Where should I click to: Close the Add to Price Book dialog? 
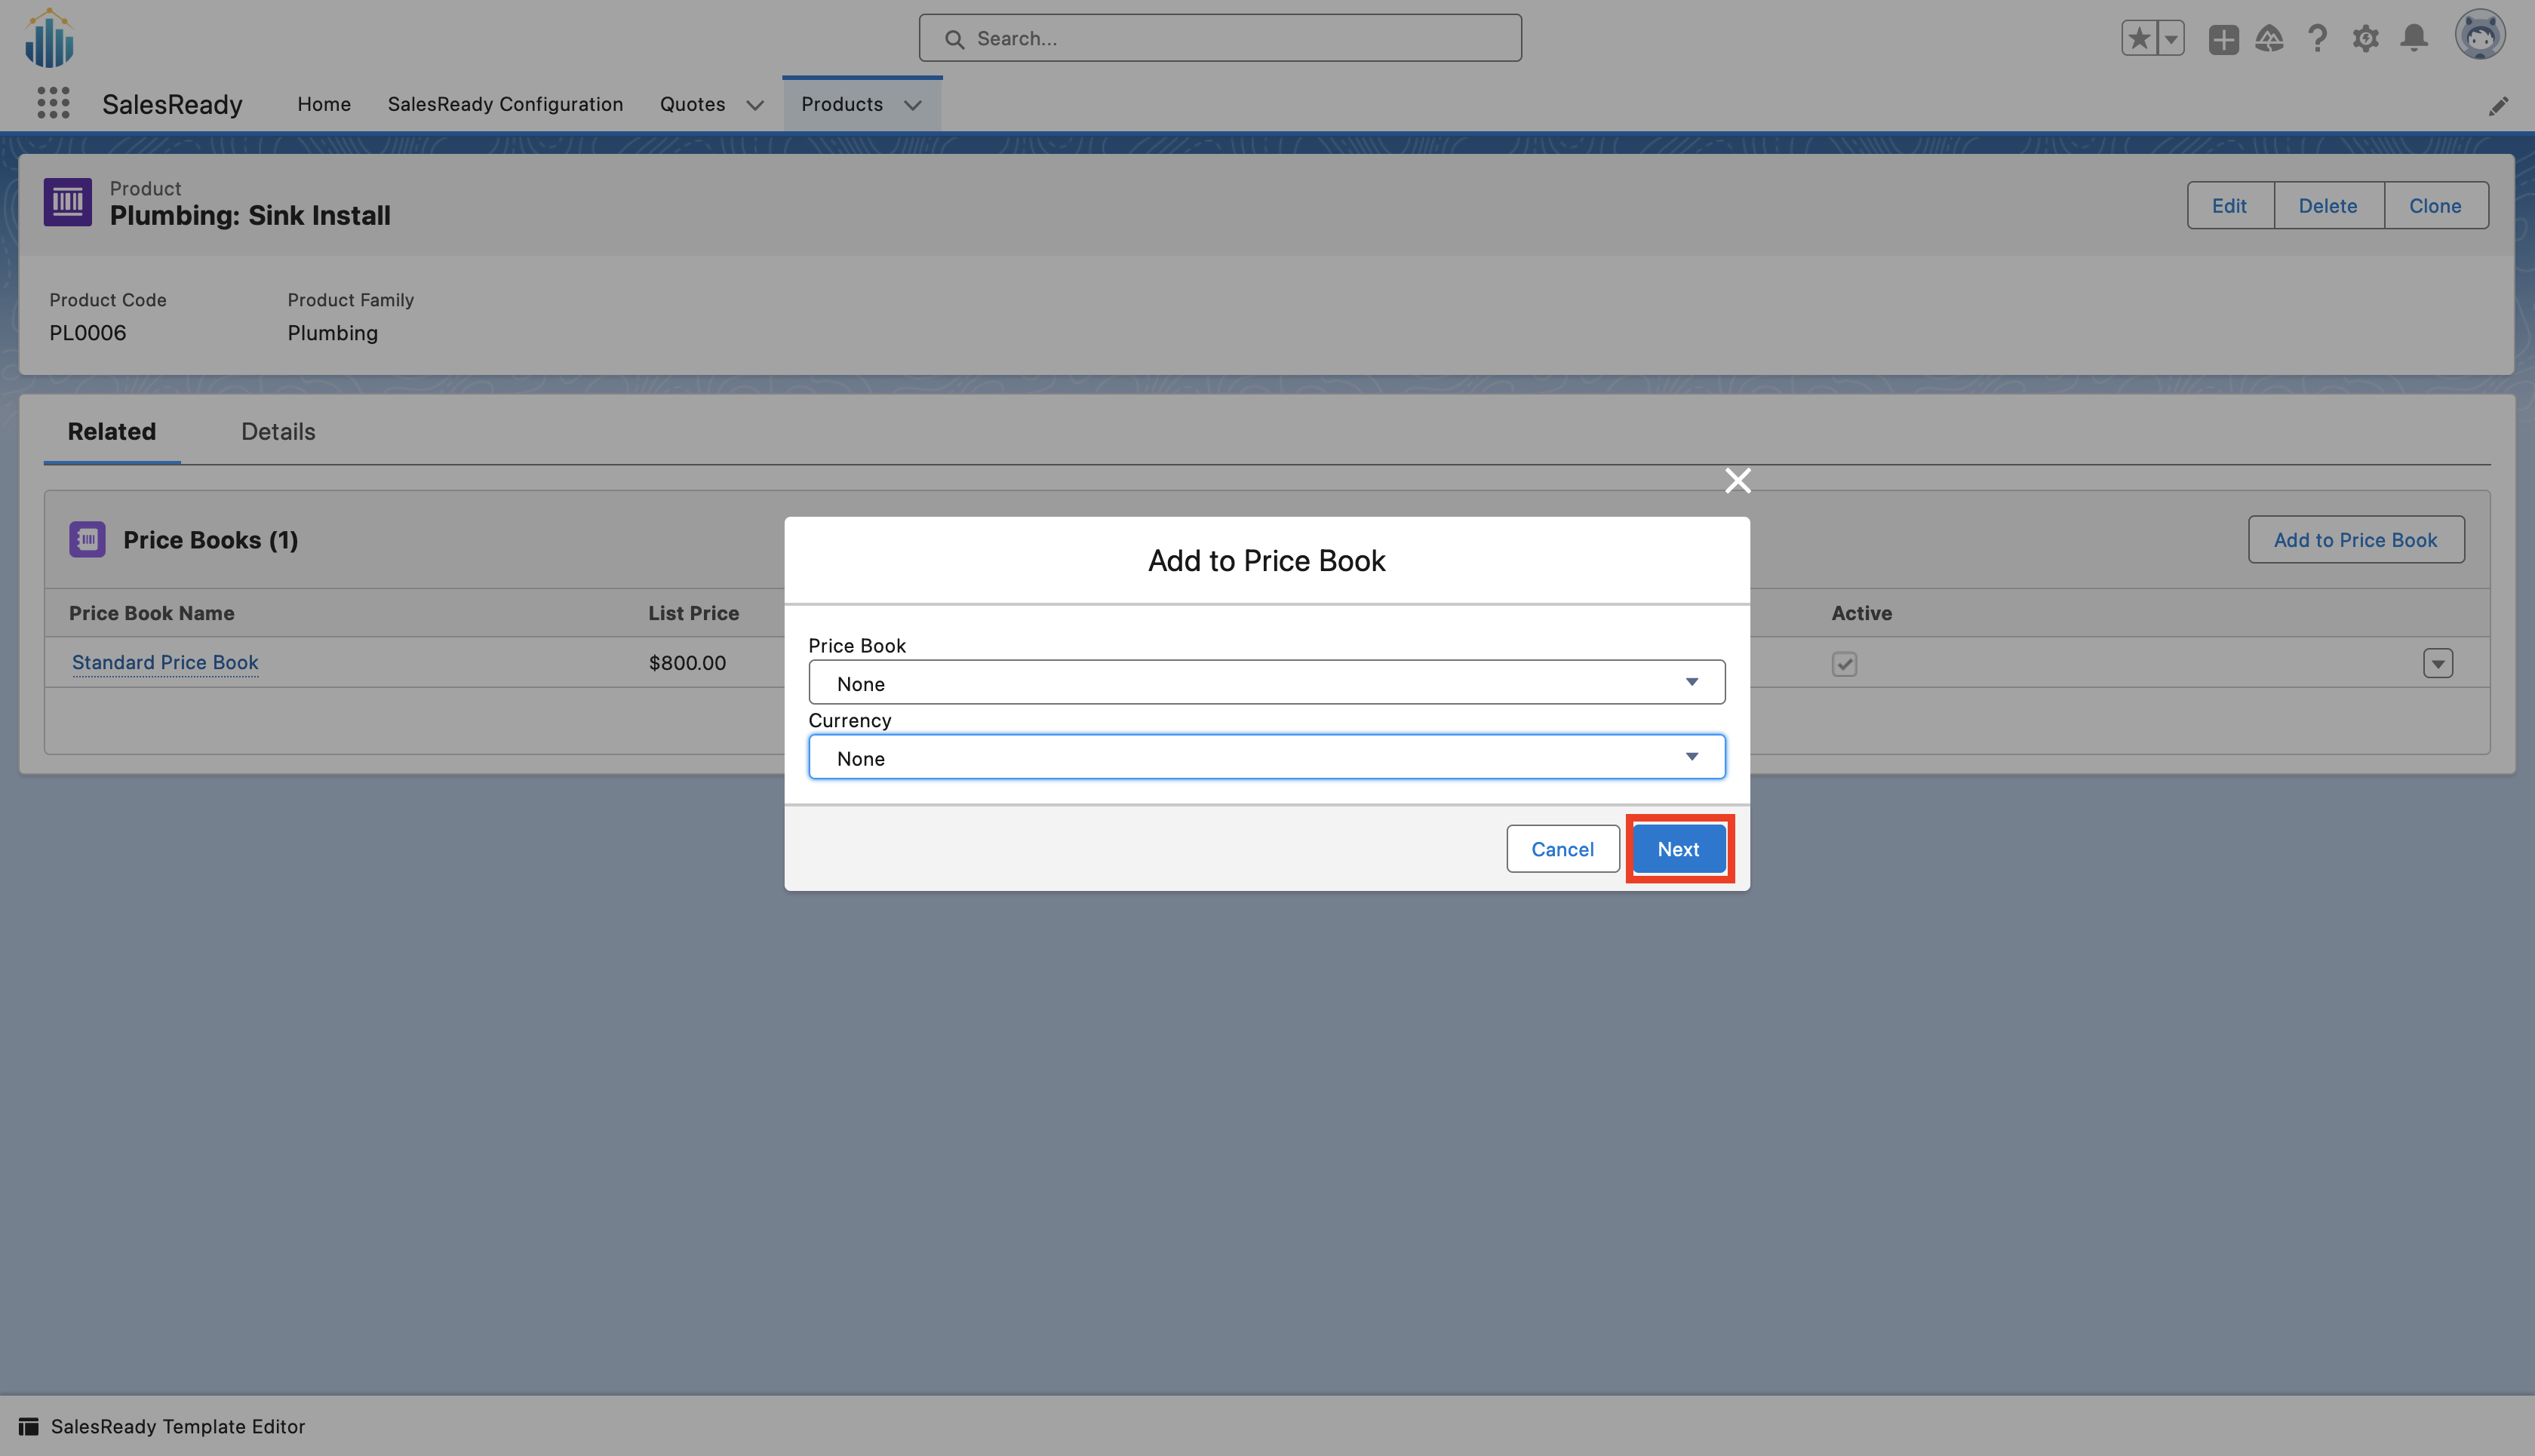[x=1737, y=481]
